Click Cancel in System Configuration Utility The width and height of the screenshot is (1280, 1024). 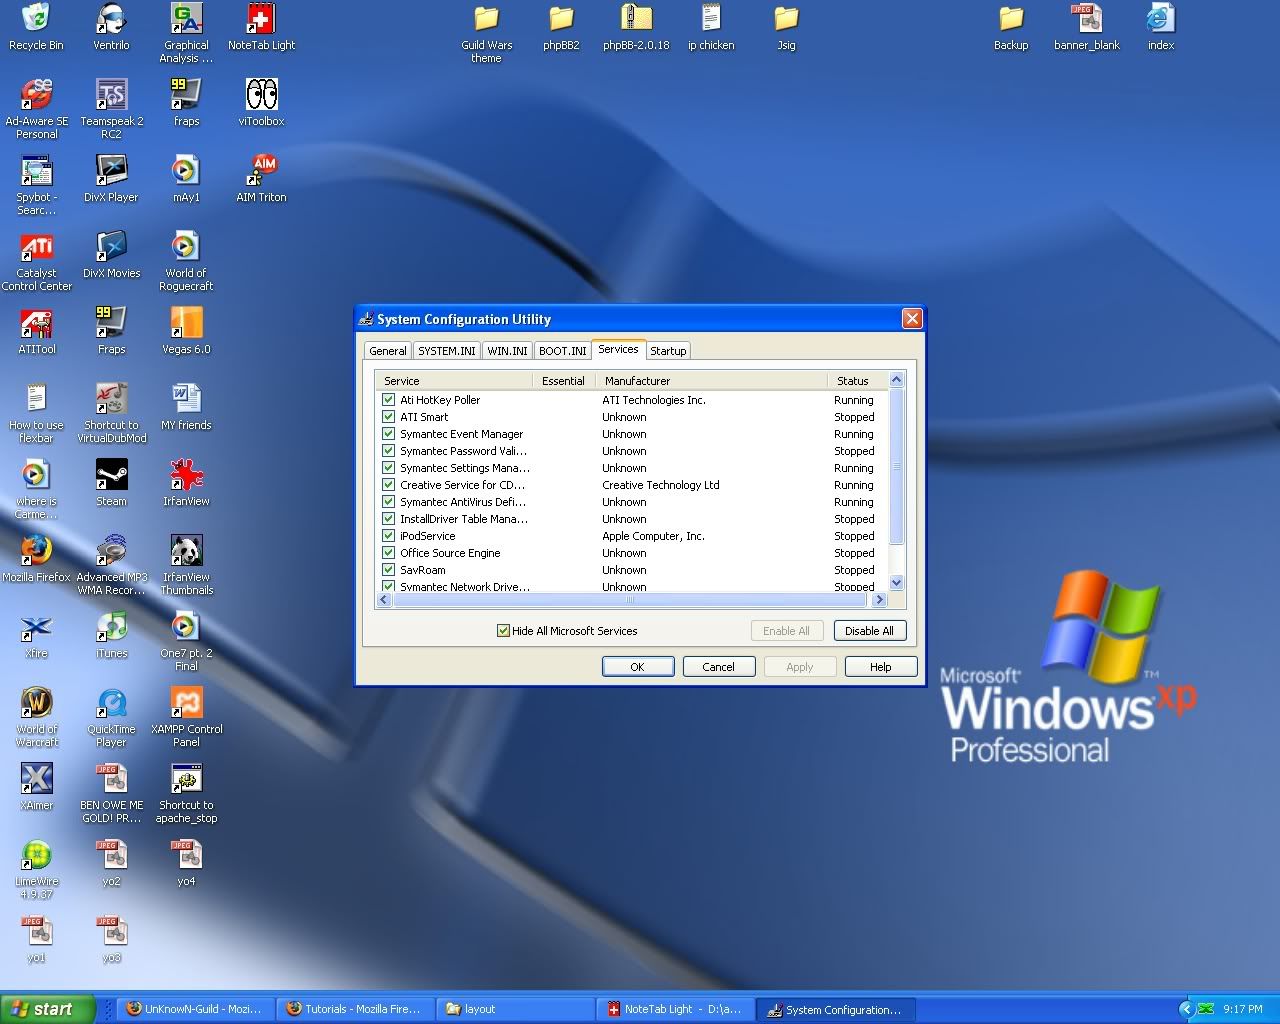[719, 667]
